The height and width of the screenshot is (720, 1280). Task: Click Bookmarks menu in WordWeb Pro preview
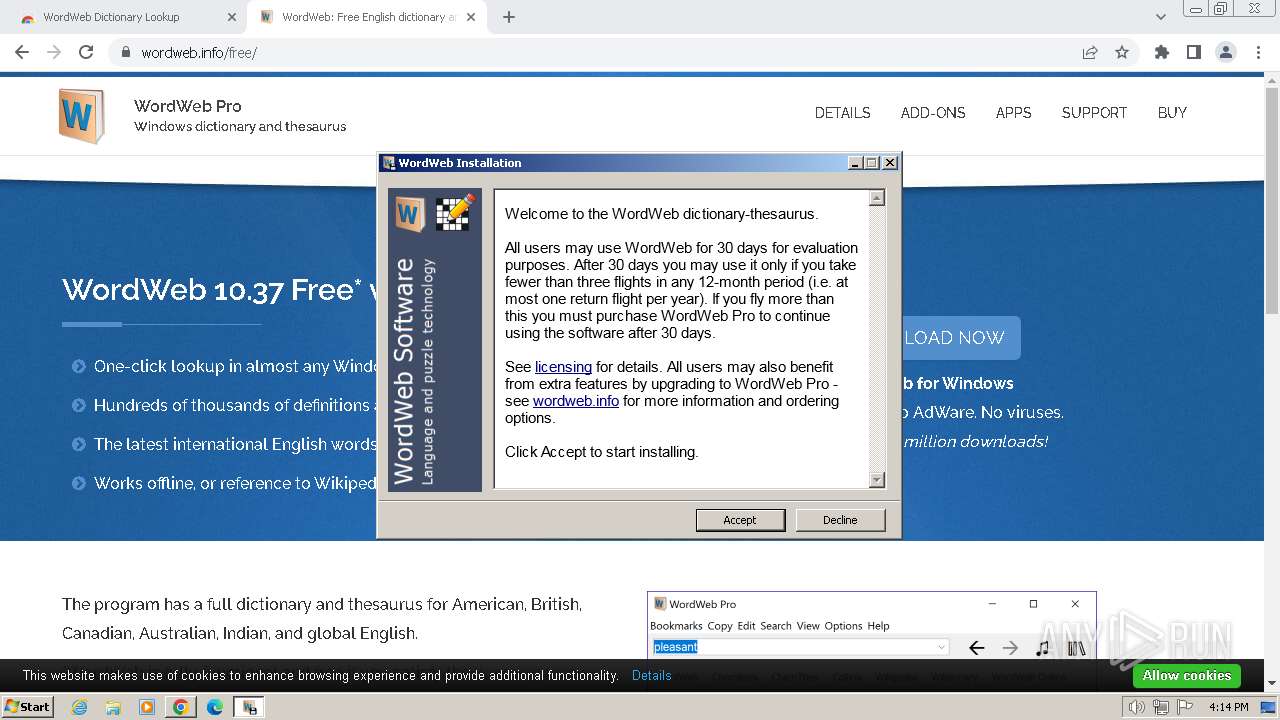point(676,626)
